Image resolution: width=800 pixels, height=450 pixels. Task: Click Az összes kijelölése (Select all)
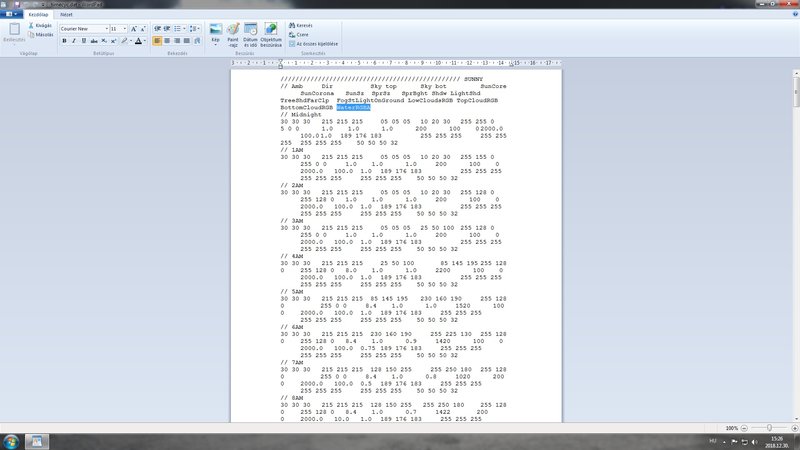(x=313, y=44)
